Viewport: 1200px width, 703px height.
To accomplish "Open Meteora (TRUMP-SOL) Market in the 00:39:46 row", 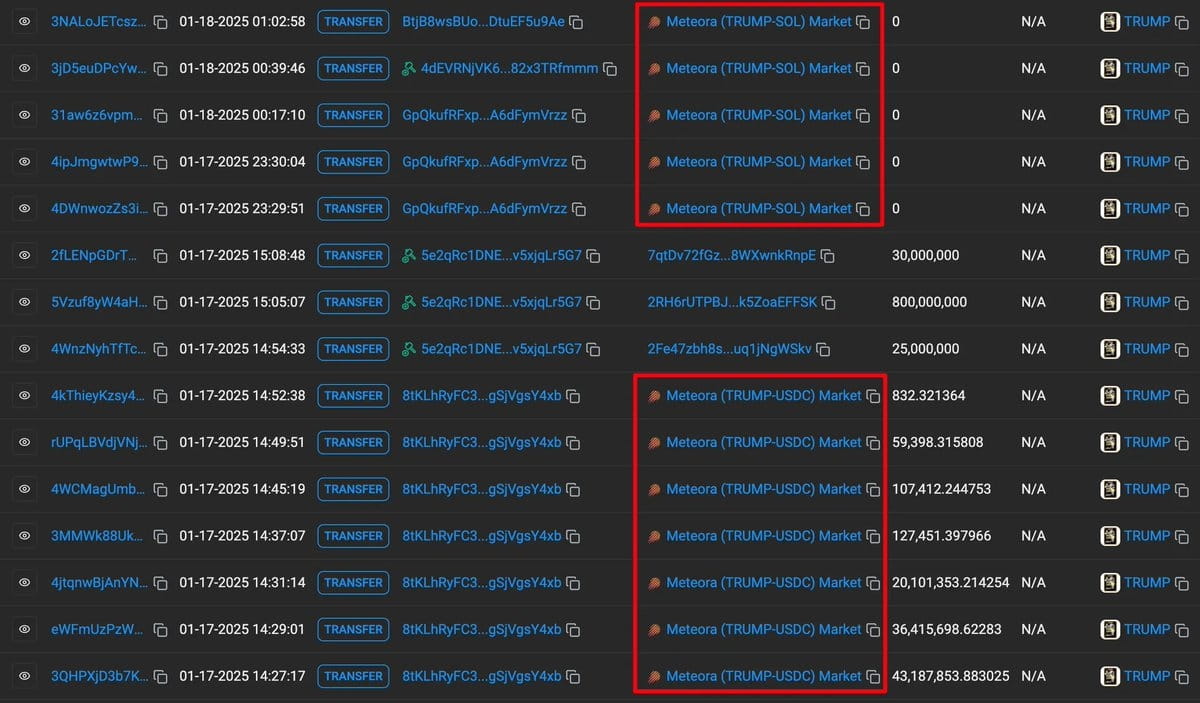I will (759, 68).
